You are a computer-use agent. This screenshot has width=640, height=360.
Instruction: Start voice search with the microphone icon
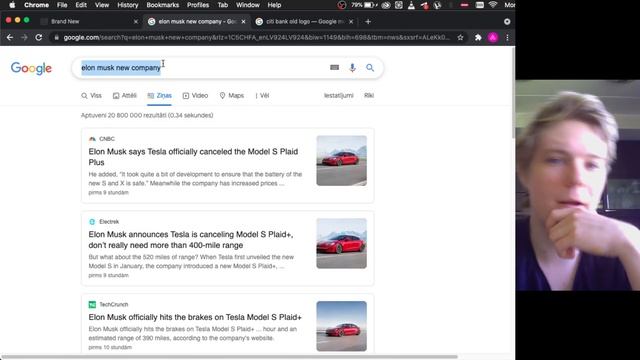point(352,67)
